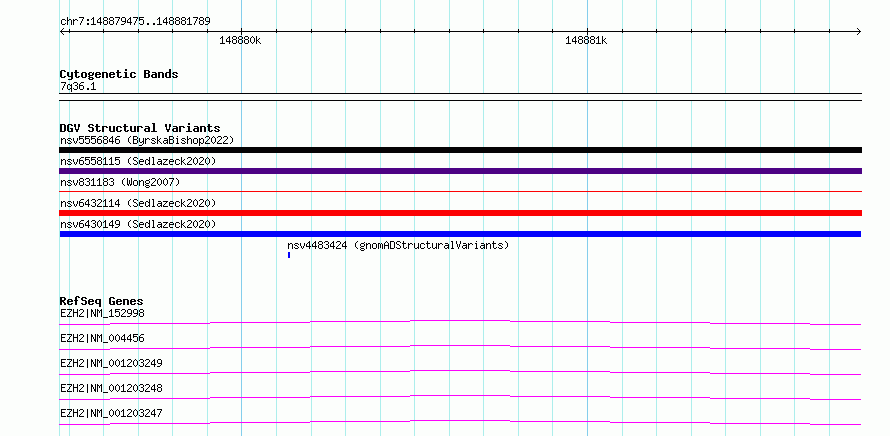Click the RefSeq Genes track title
The height and width of the screenshot is (436, 890).
point(102,301)
